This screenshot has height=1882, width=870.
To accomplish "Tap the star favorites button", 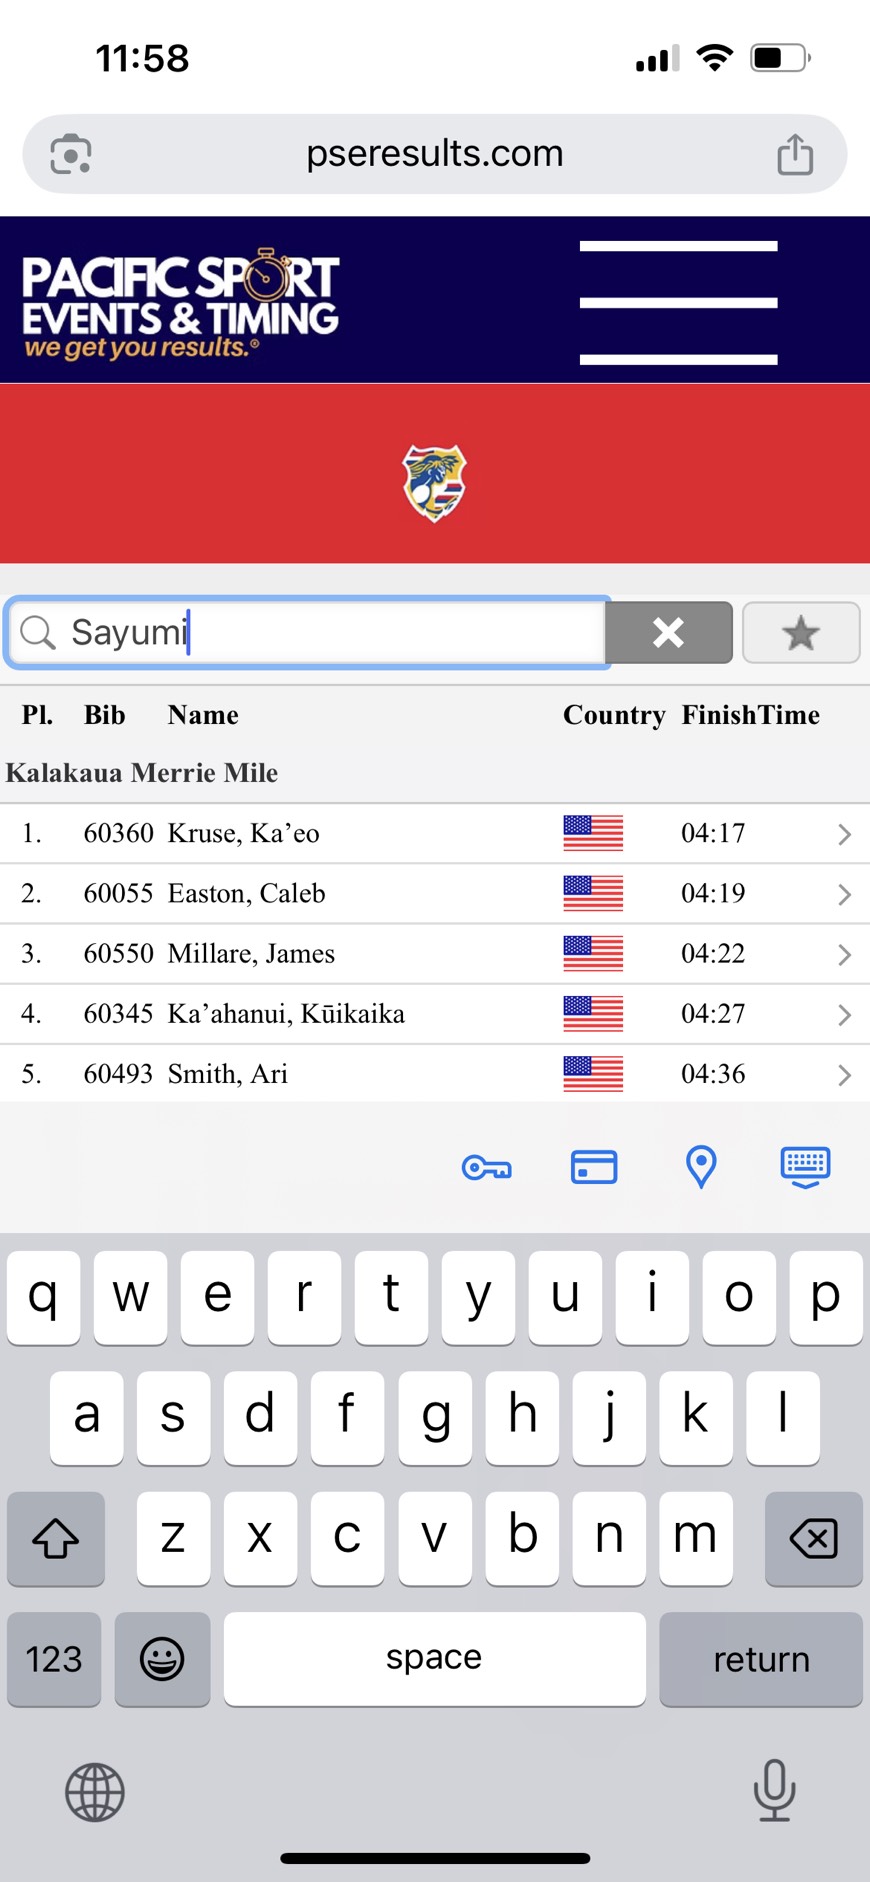I will [801, 632].
